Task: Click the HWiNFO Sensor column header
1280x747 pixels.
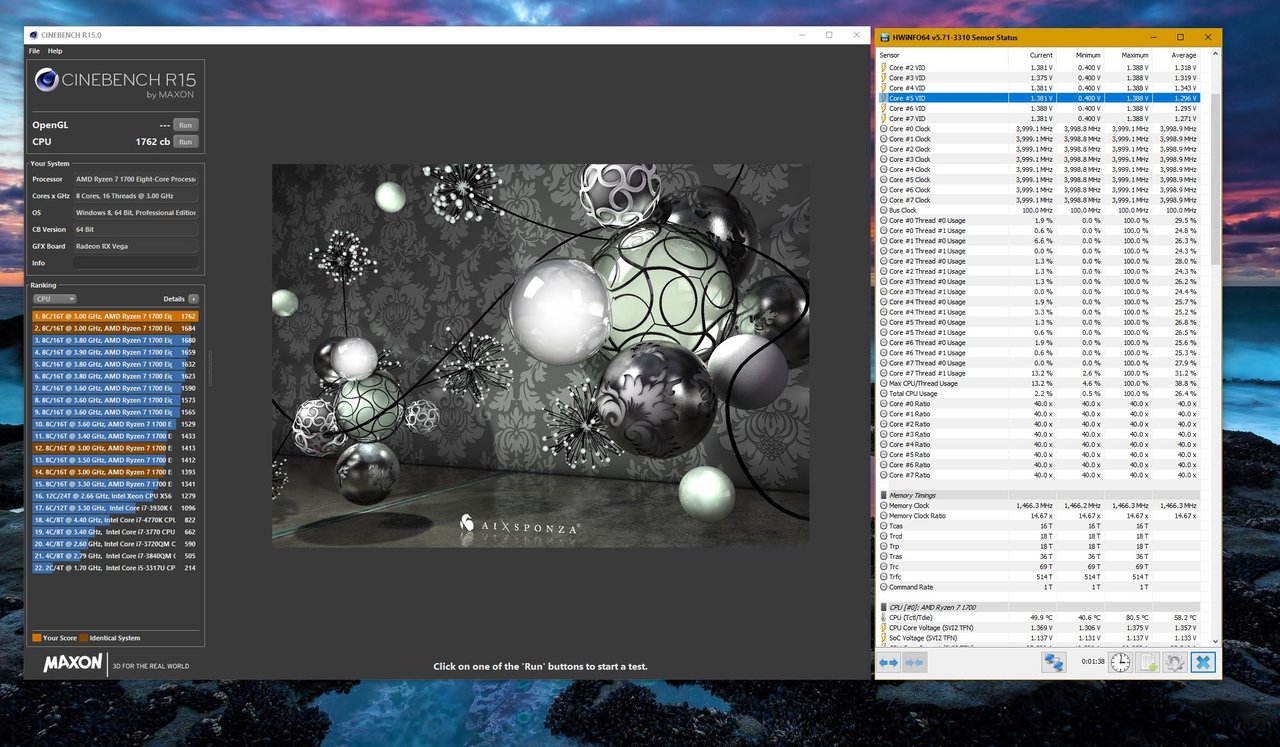Action: (x=942, y=55)
